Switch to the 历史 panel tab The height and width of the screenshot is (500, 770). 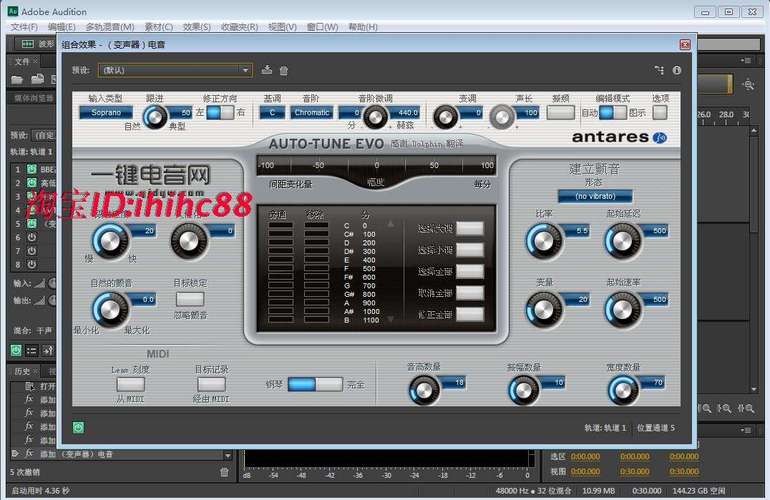pos(23,371)
